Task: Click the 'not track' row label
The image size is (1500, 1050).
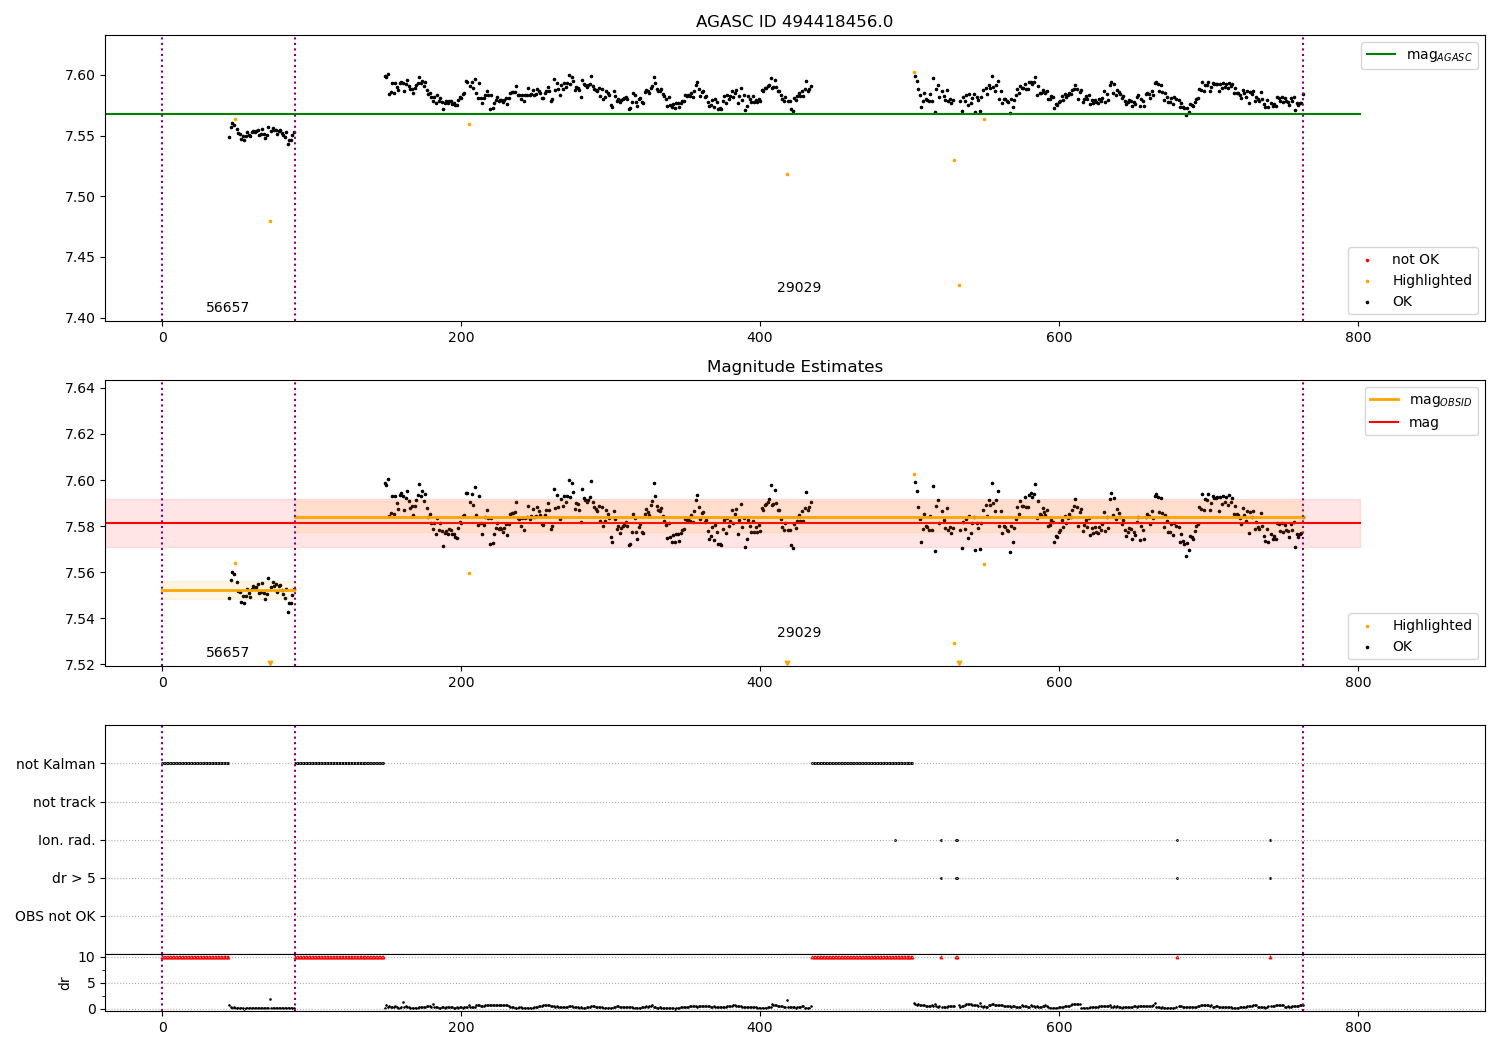Action: [64, 802]
